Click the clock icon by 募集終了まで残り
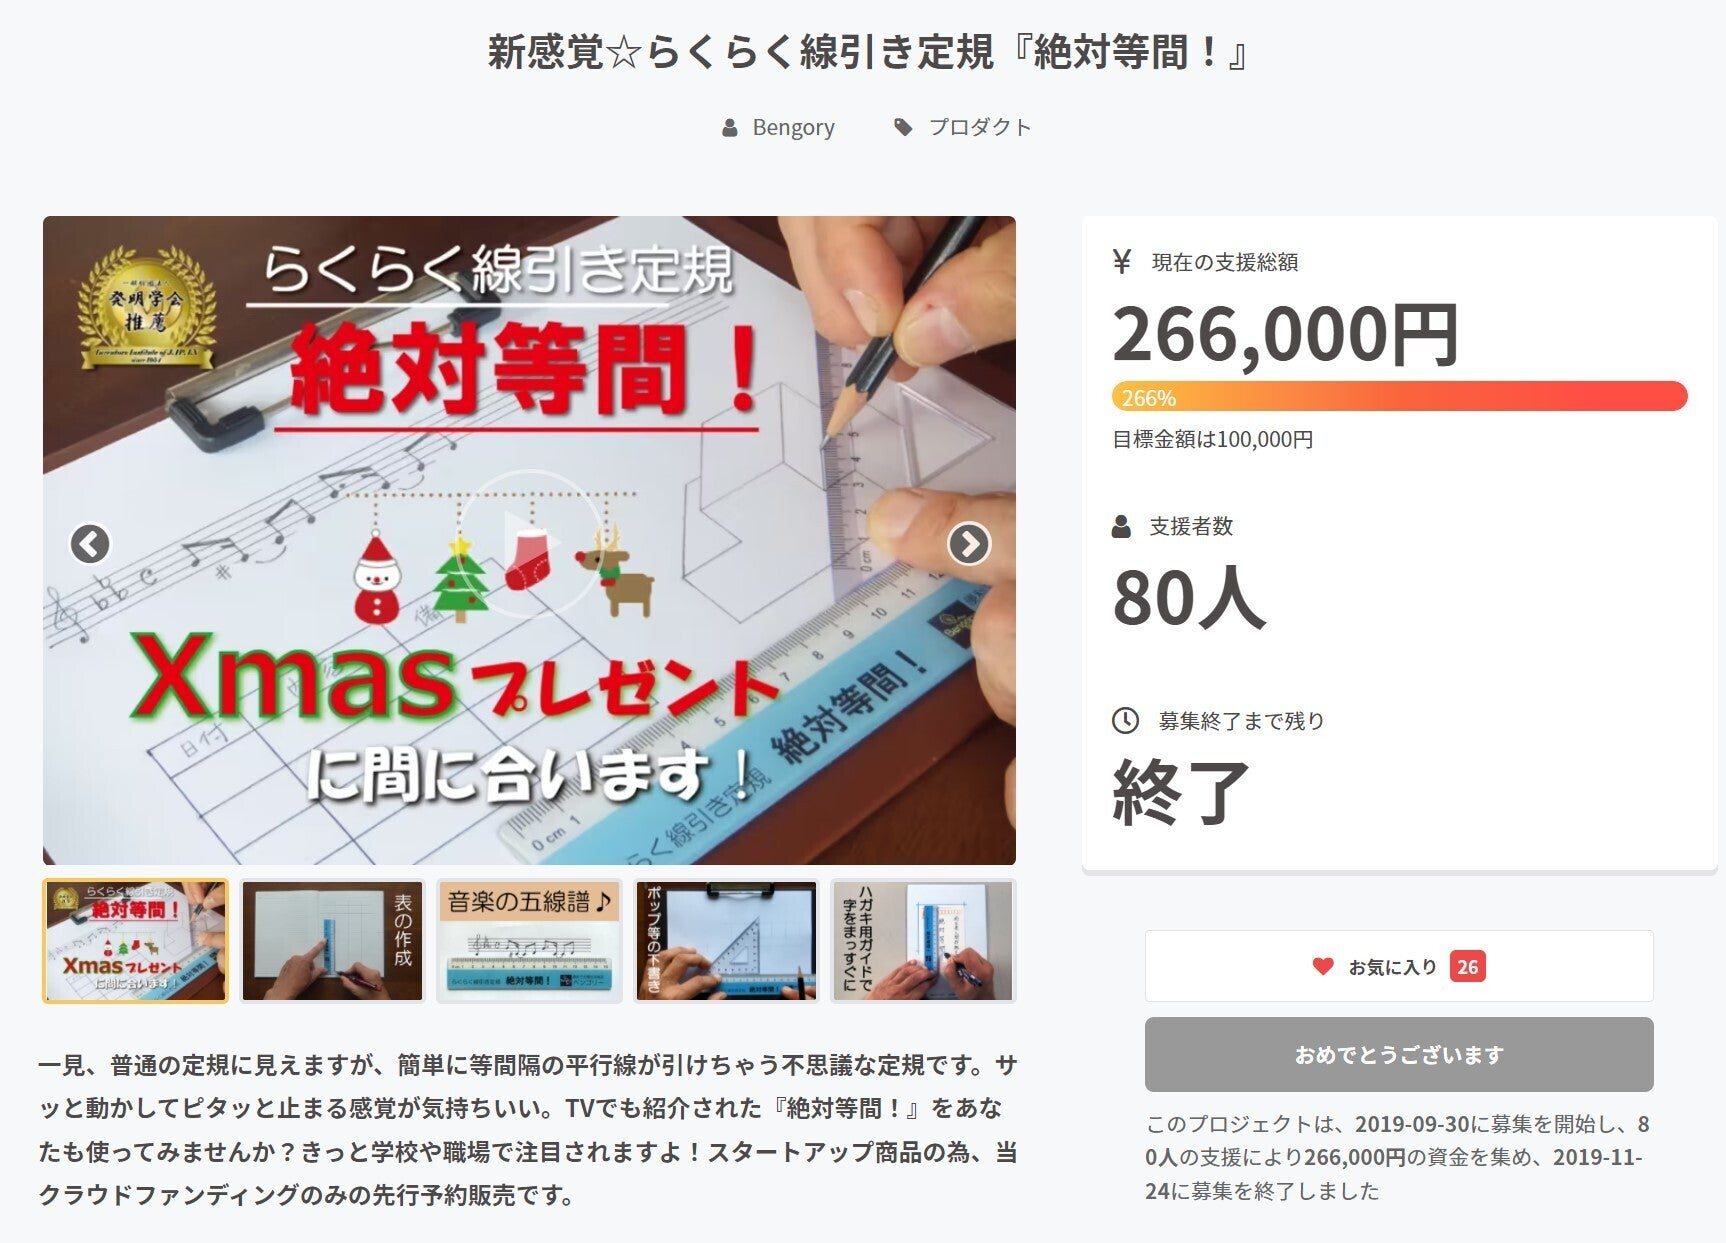 (x=1125, y=720)
